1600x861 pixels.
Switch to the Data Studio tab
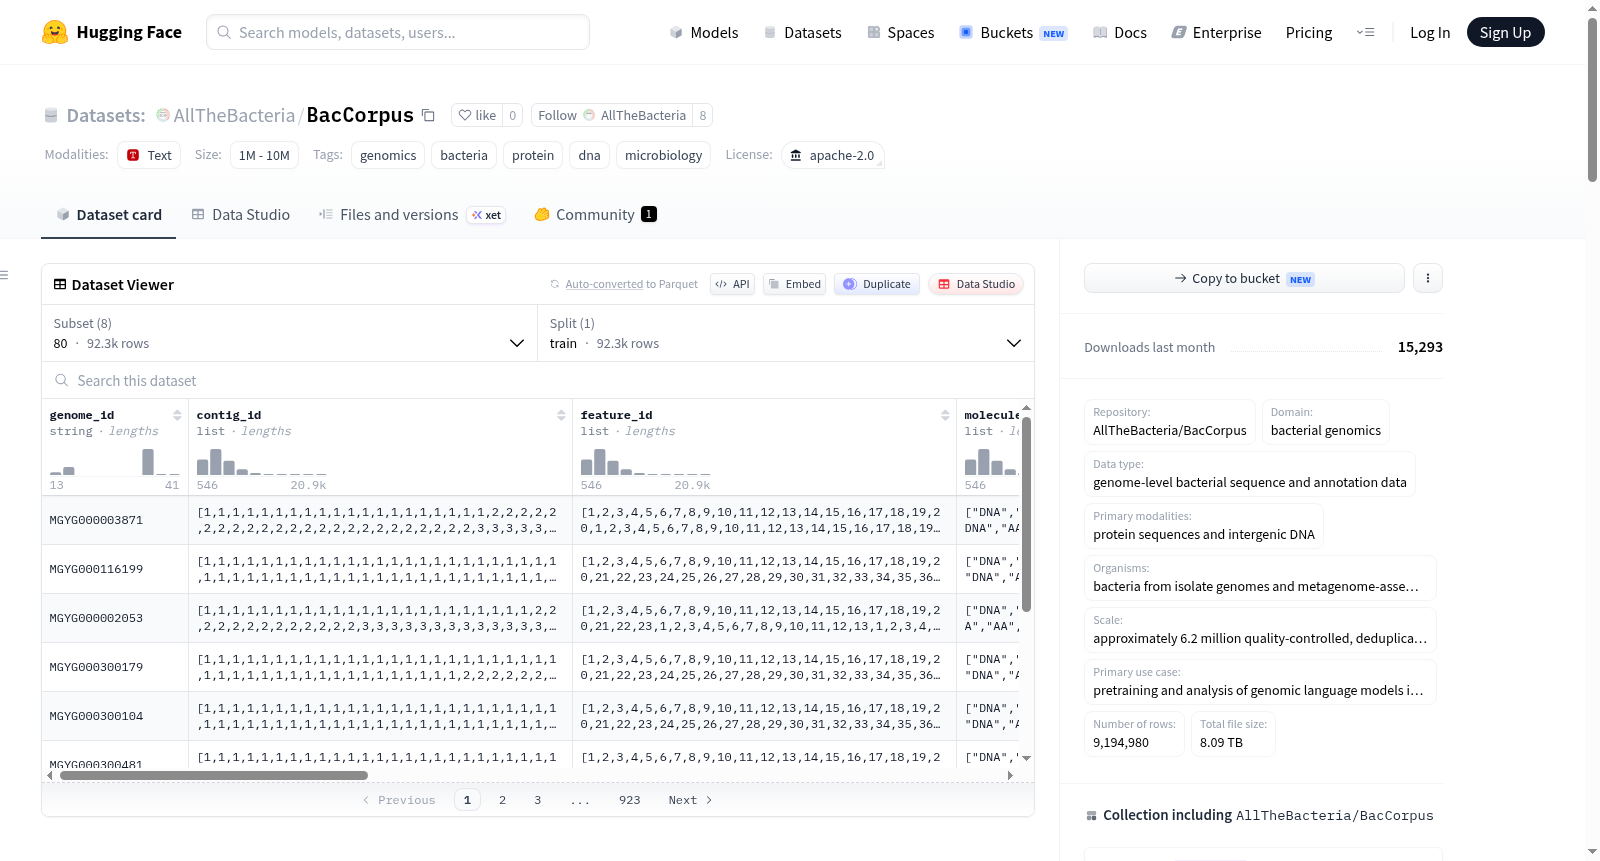point(241,215)
